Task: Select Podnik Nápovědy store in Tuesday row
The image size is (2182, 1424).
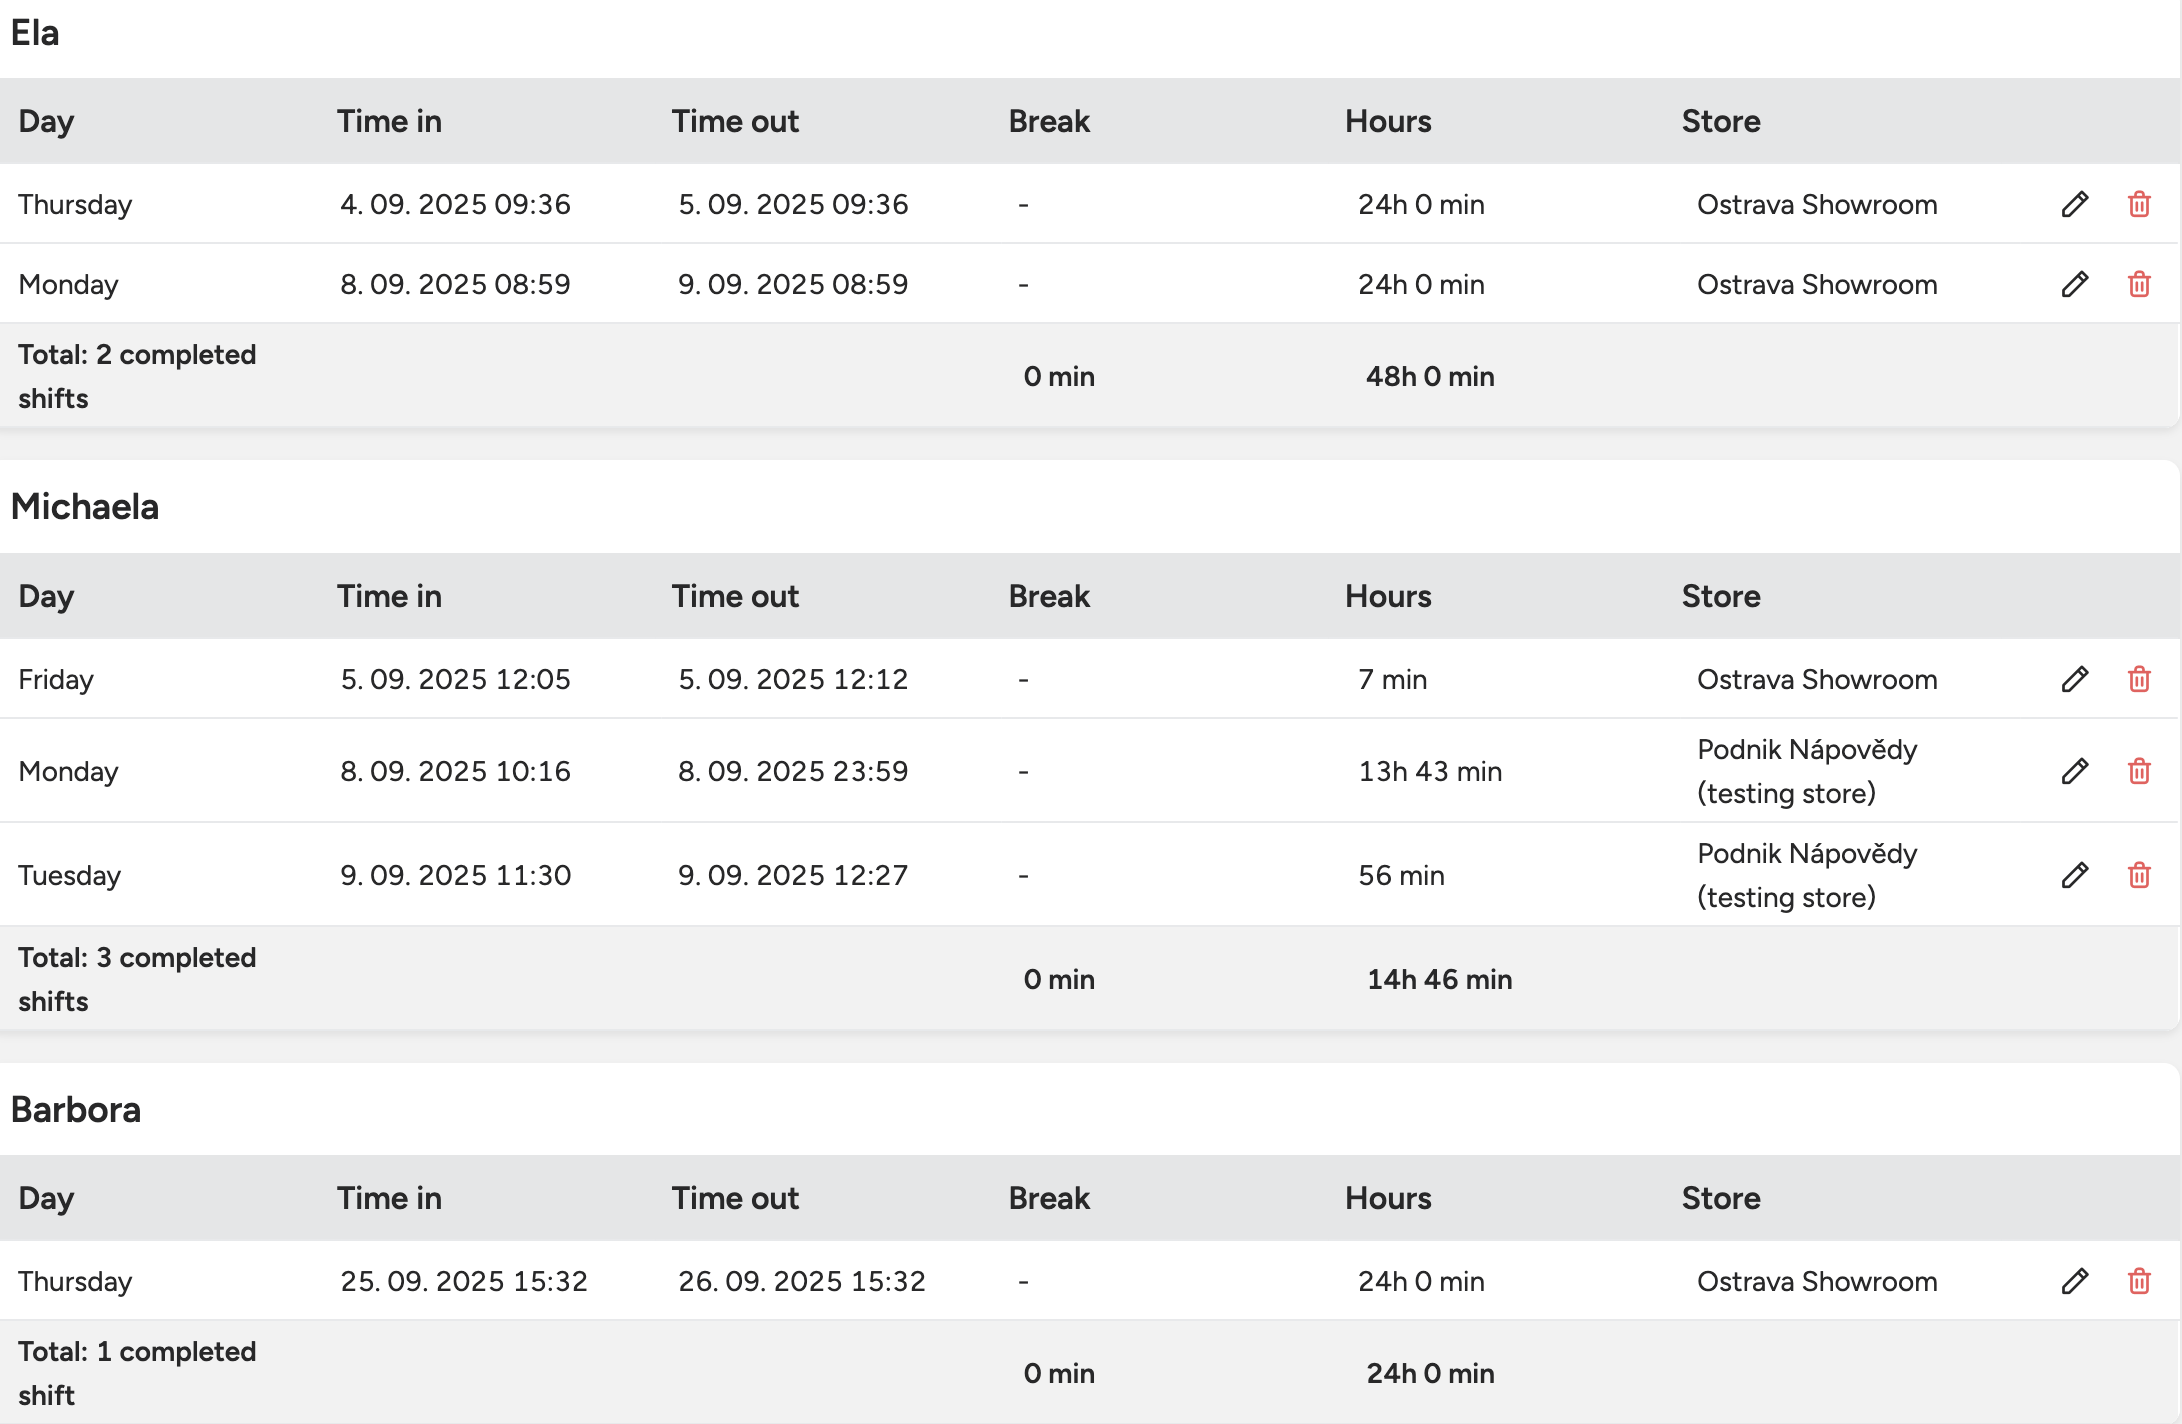Action: click(1806, 875)
